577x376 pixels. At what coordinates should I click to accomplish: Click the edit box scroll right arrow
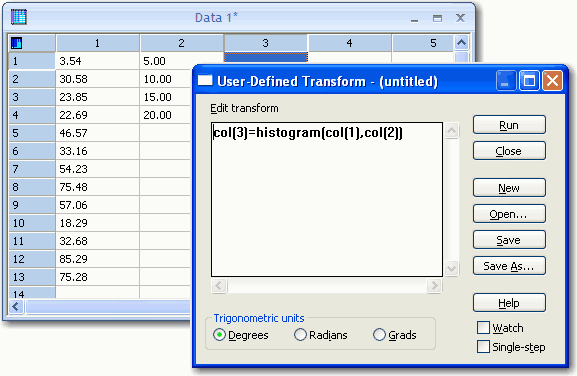click(435, 285)
